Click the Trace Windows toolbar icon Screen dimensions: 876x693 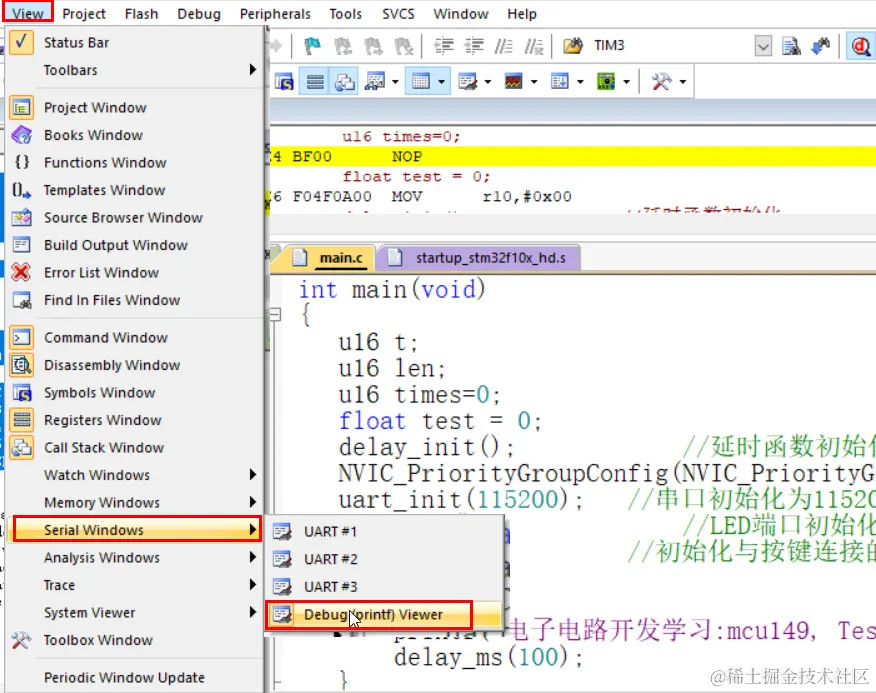pyautogui.click(x=560, y=82)
